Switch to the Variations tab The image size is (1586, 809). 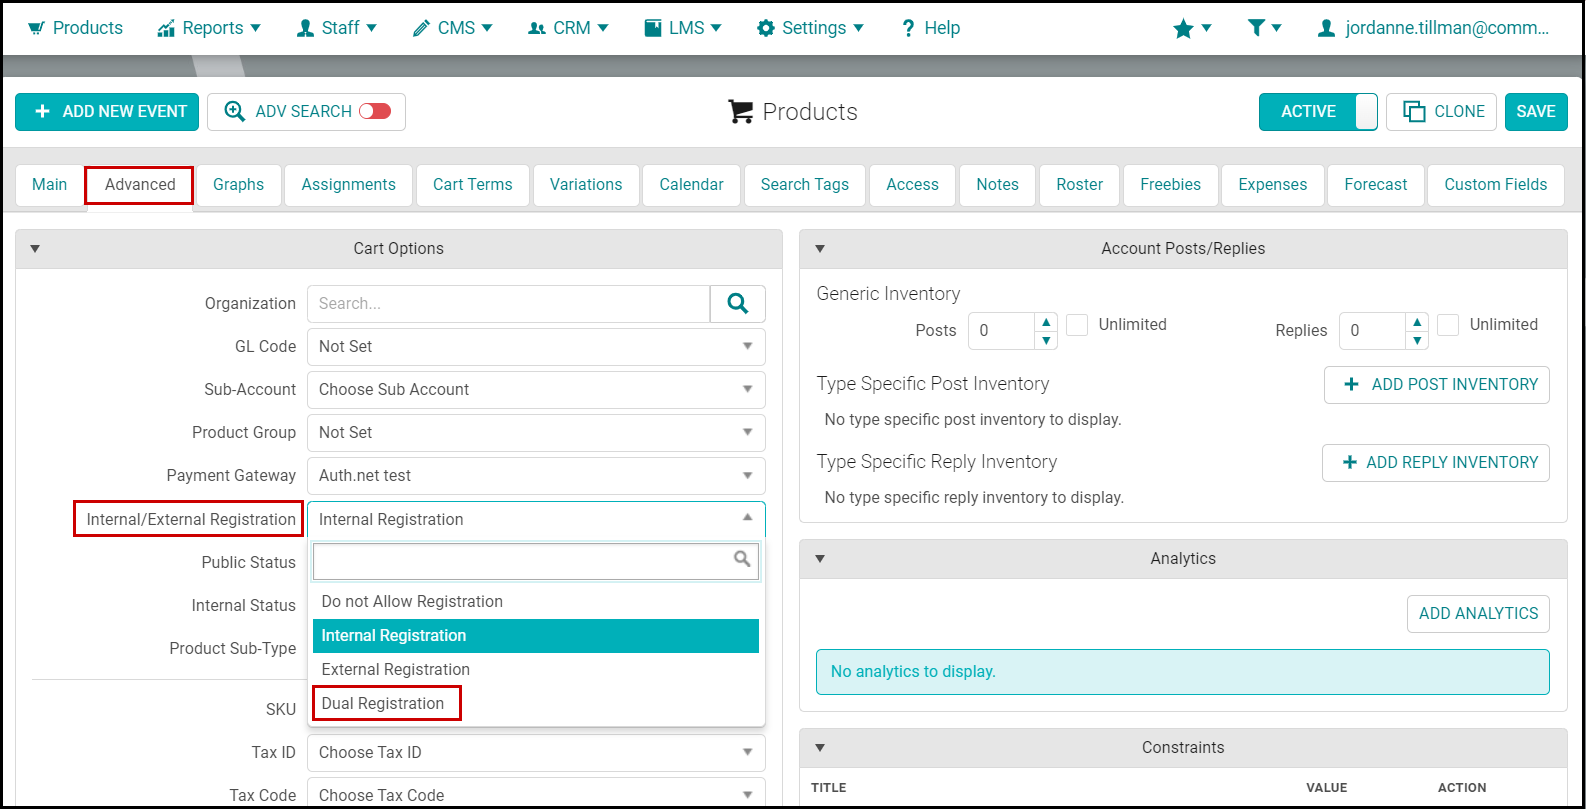point(586,185)
